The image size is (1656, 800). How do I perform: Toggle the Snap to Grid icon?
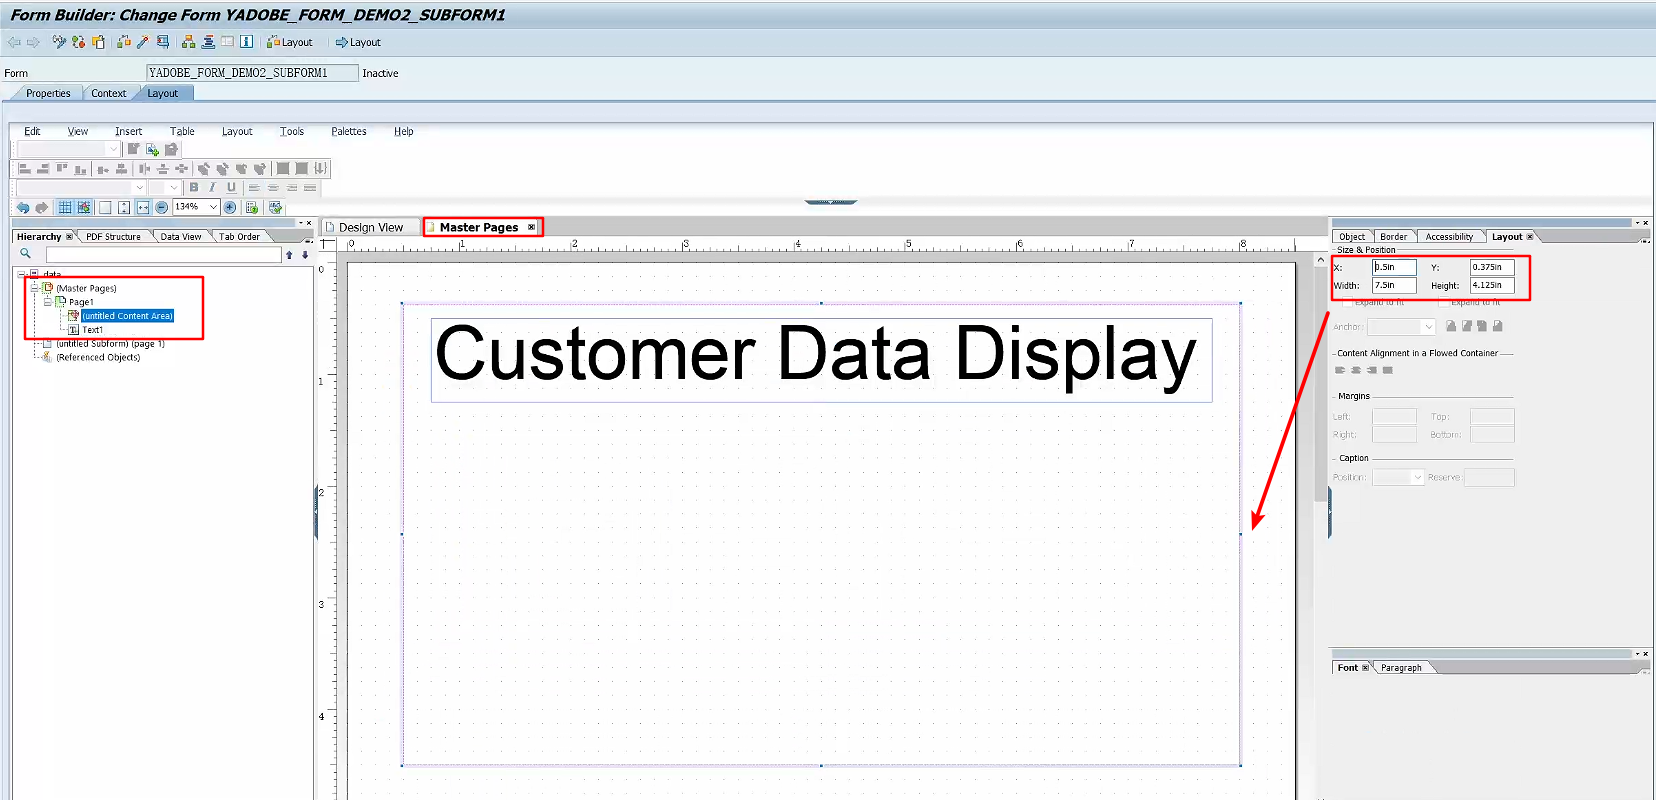click(x=84, y=207)
